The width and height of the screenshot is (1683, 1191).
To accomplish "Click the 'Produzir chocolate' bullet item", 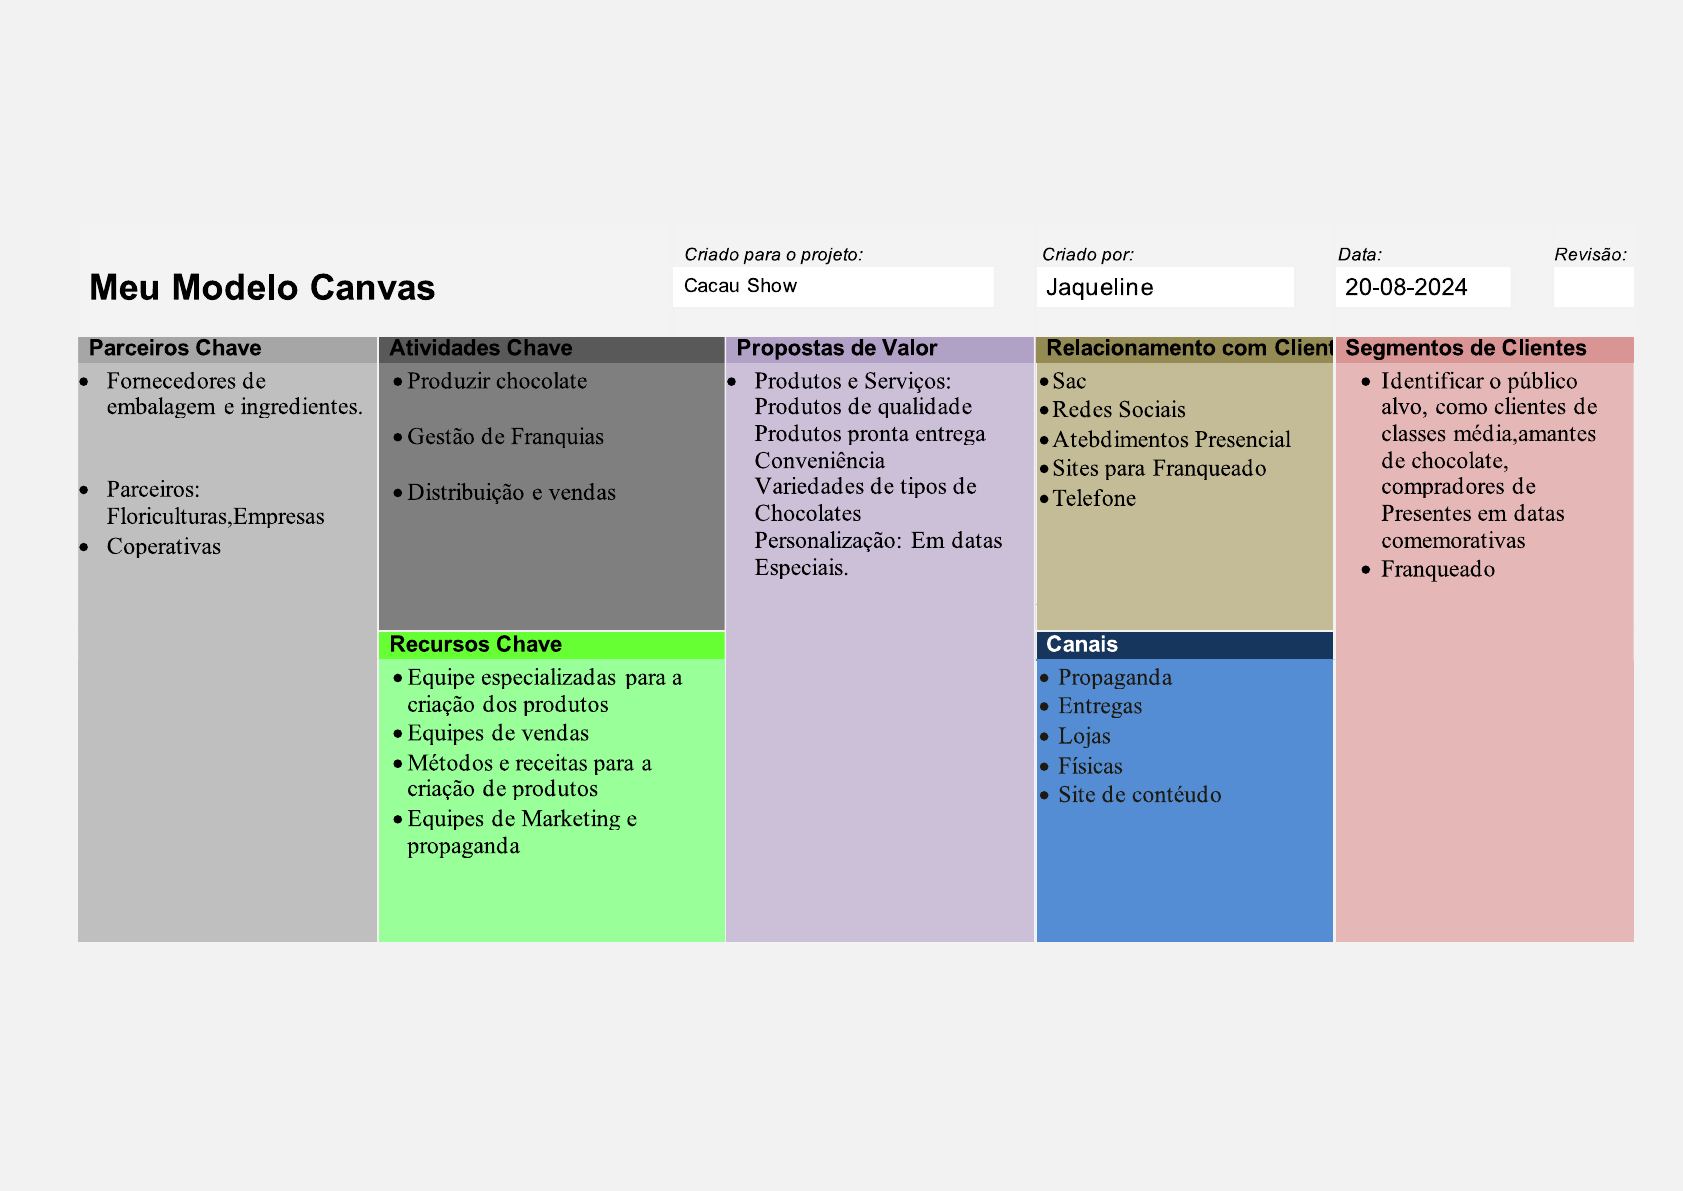I will pos(497,381).
